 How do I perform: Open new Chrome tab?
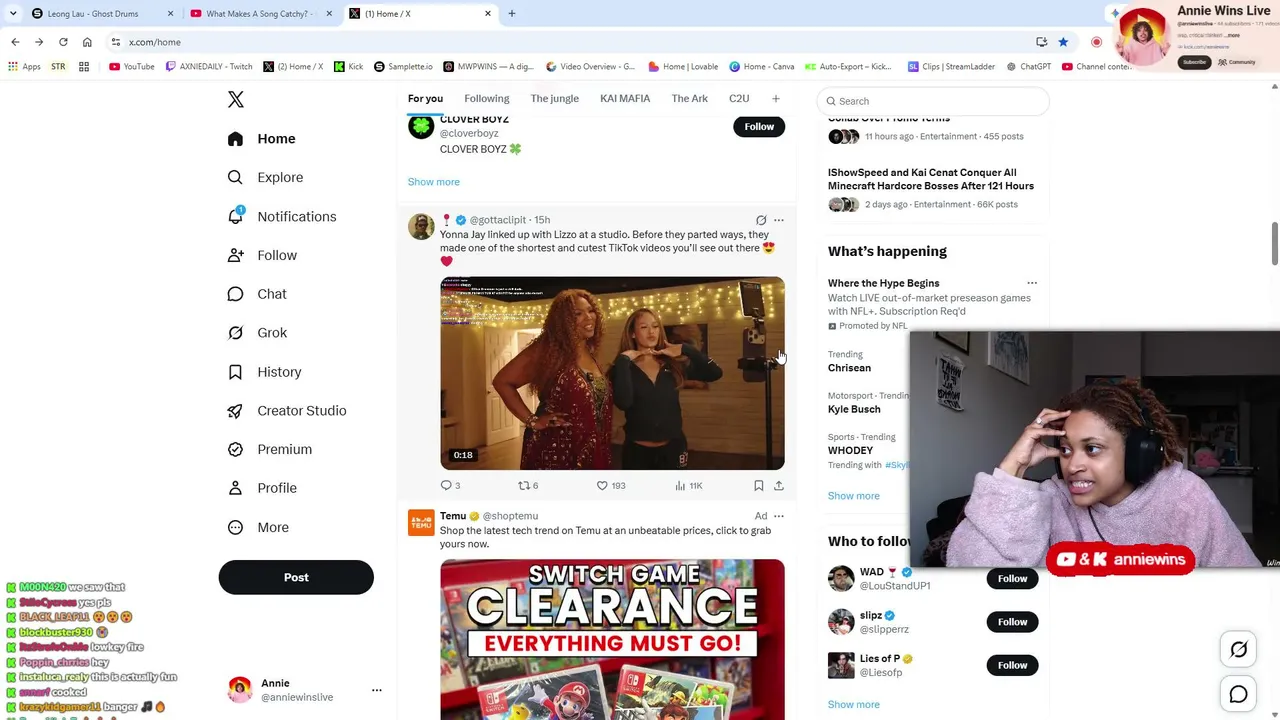coord(512,14)
